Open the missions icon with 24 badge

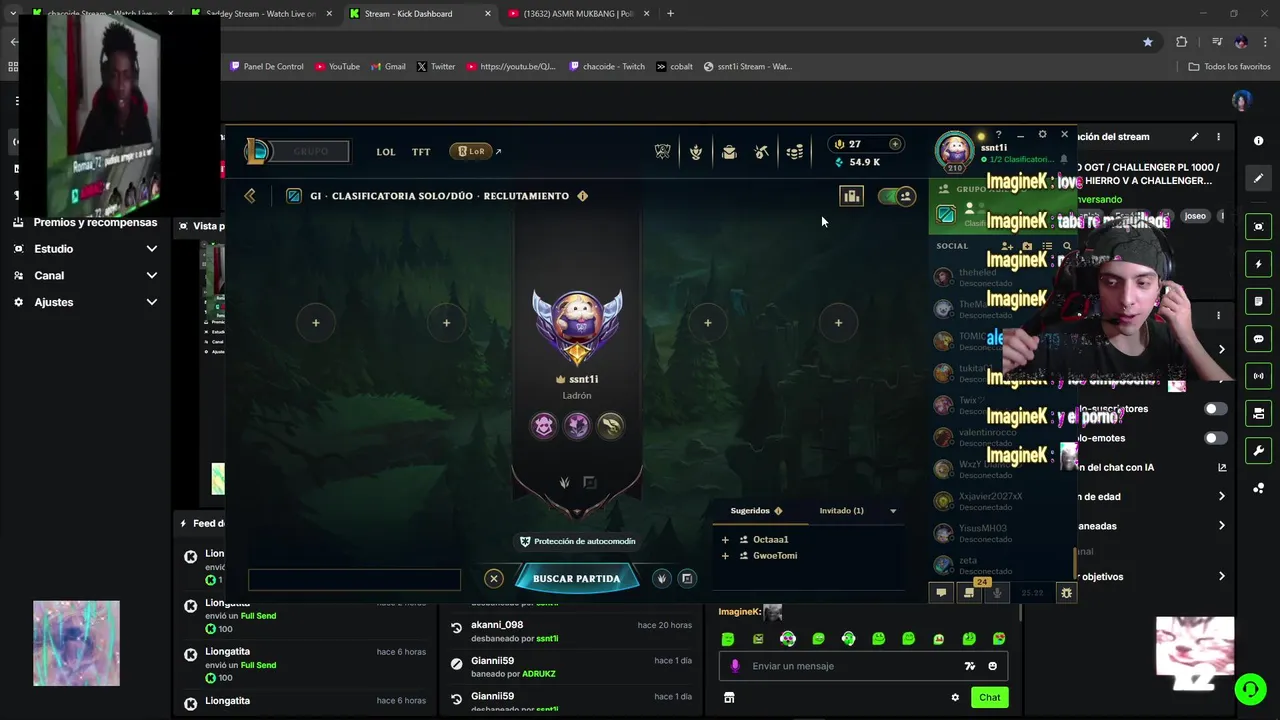point(969,592)
